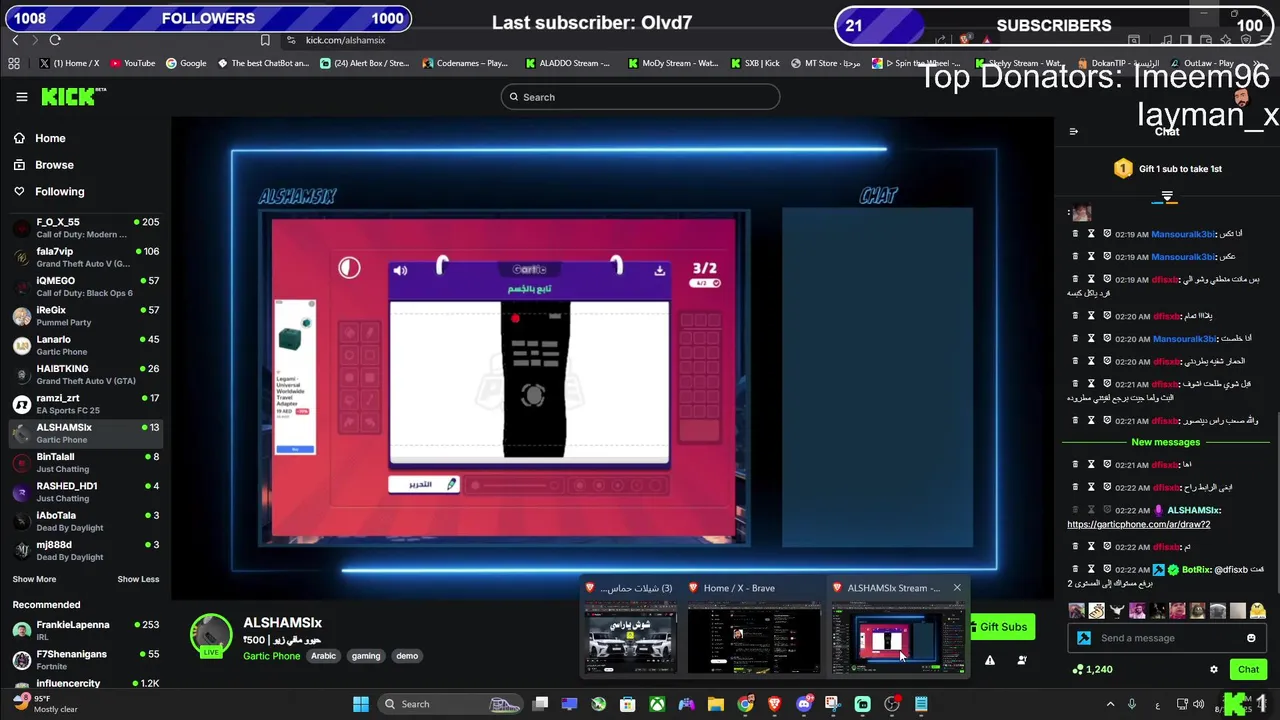Show hidden system tray icons

[1111, 704]
